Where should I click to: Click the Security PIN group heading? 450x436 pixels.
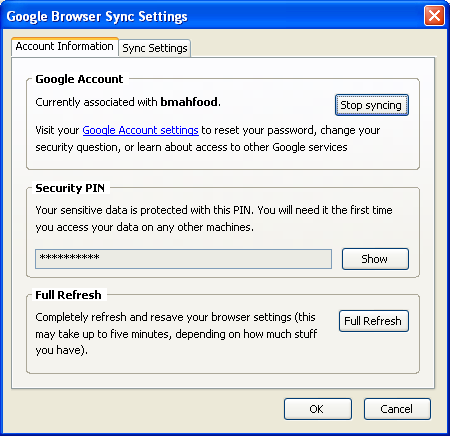pos(70,188)
